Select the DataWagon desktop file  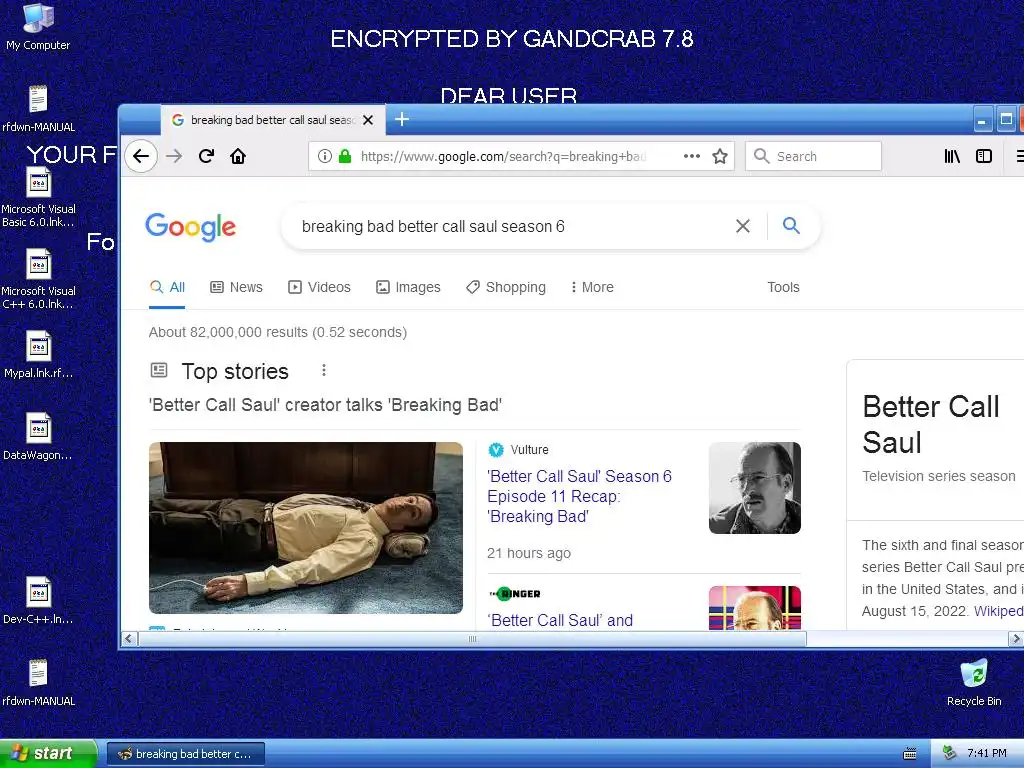coord(38,437)
